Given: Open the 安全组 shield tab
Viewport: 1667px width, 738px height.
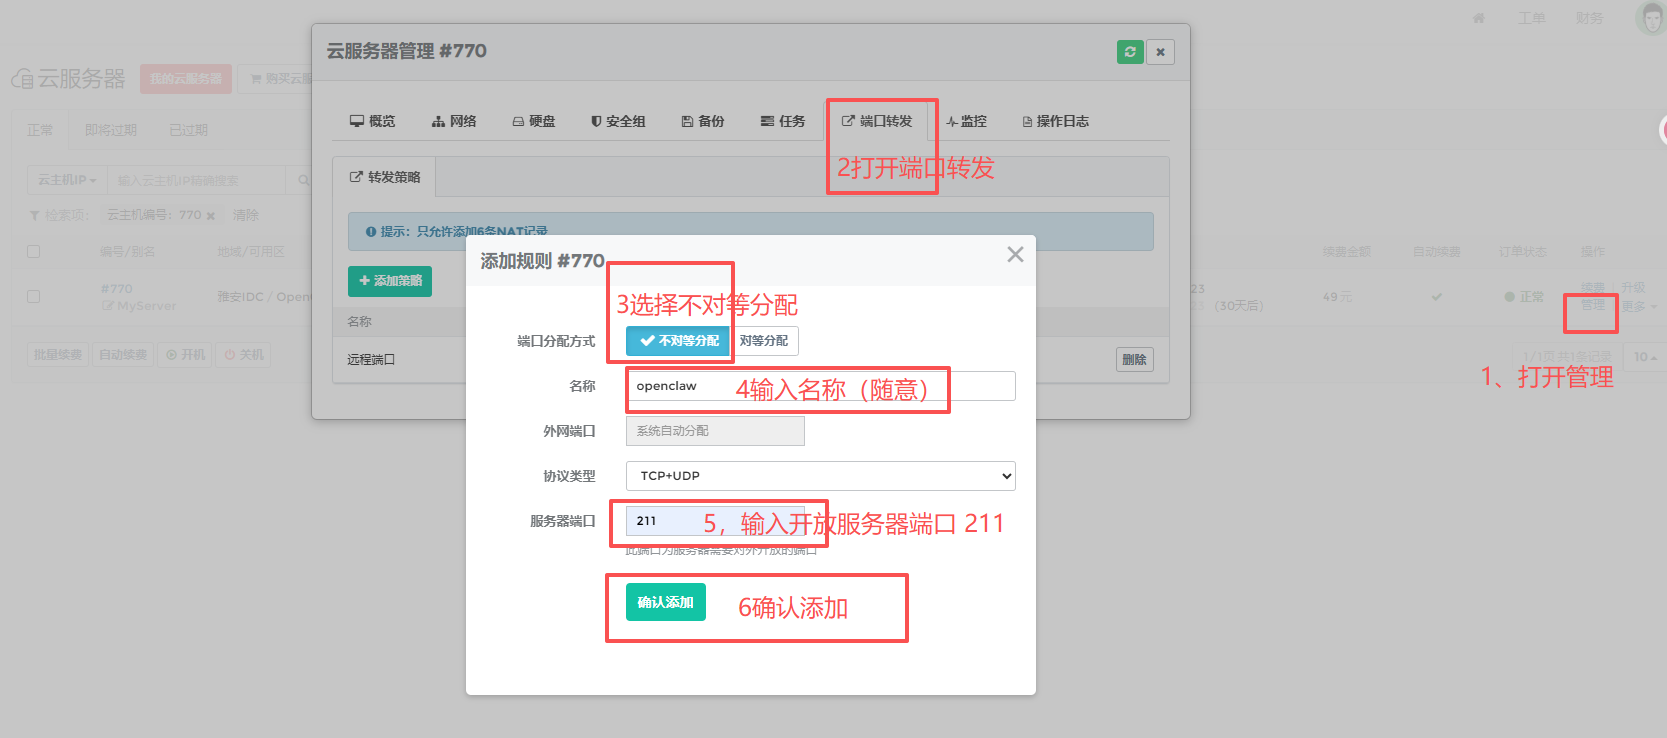Looking at the screenshot, I should (618, 121).
